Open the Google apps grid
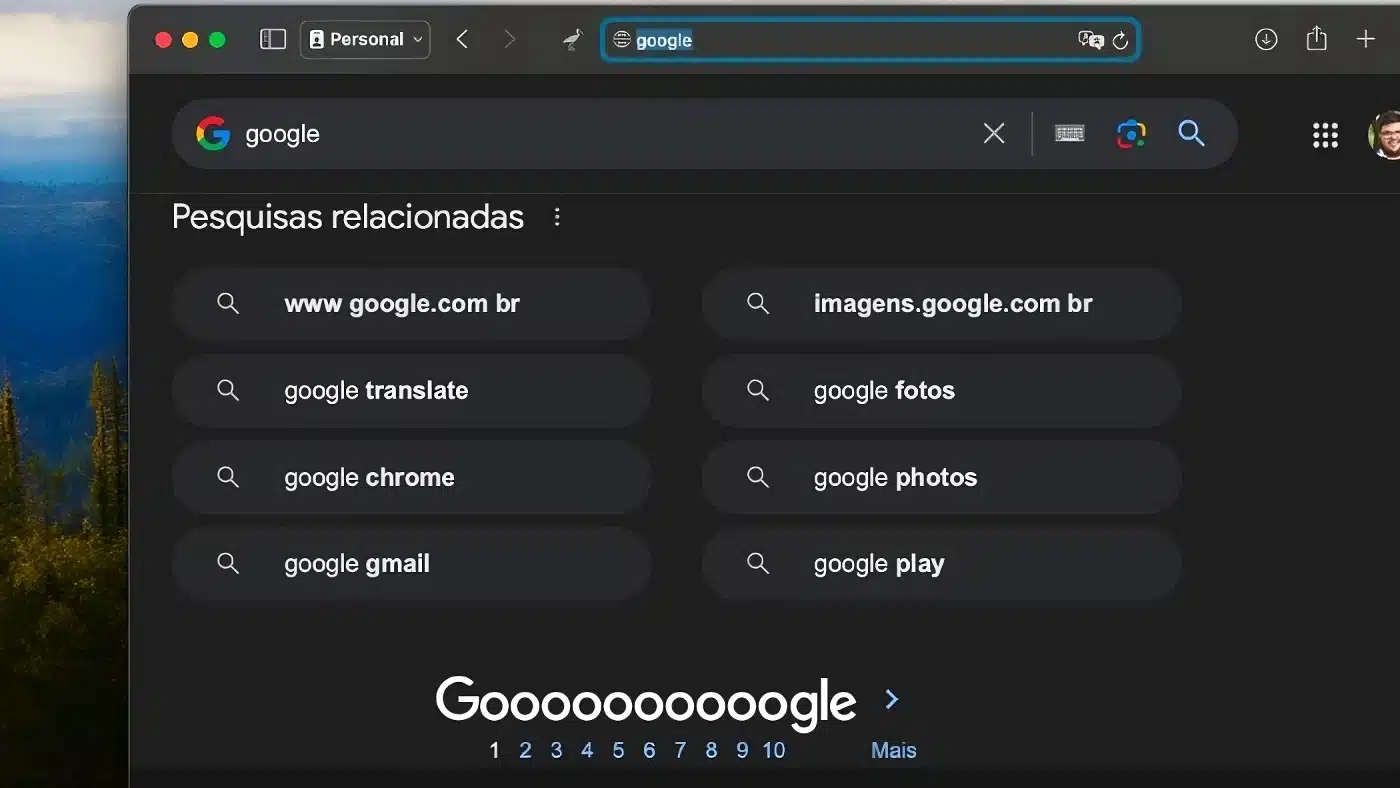 point(1325,135)
